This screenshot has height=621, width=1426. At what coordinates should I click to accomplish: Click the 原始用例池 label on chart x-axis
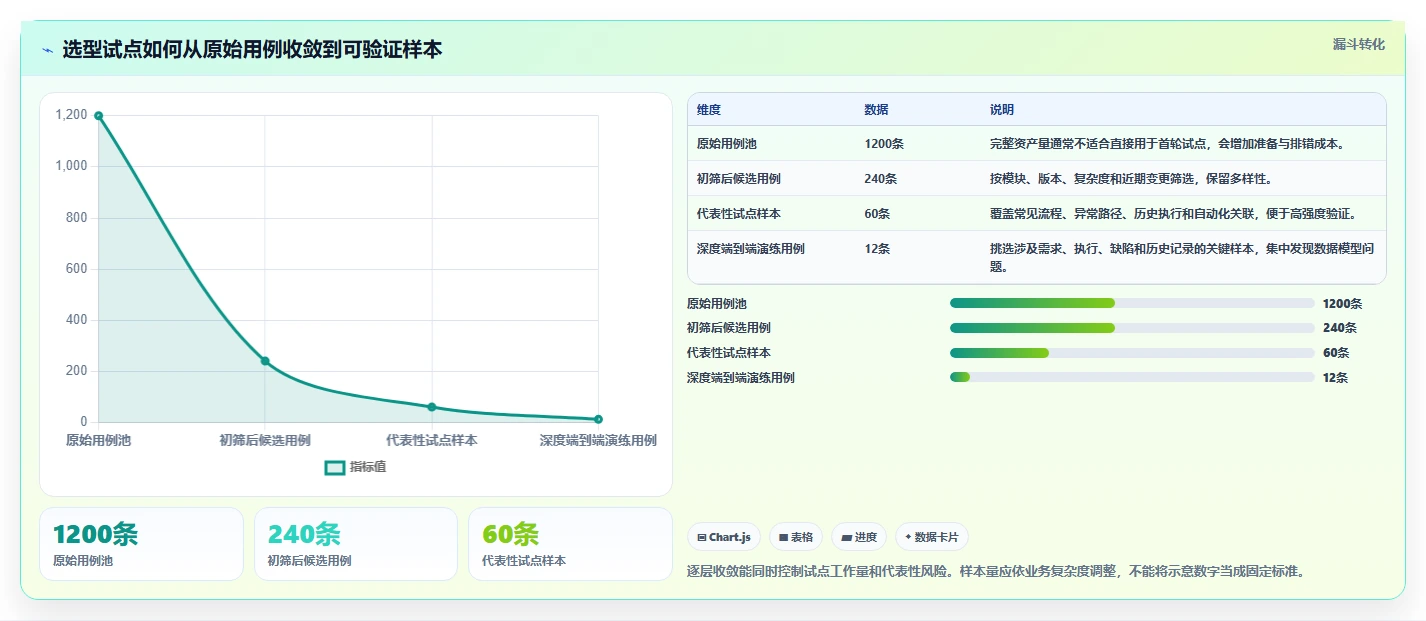click(x=98, y=440)
